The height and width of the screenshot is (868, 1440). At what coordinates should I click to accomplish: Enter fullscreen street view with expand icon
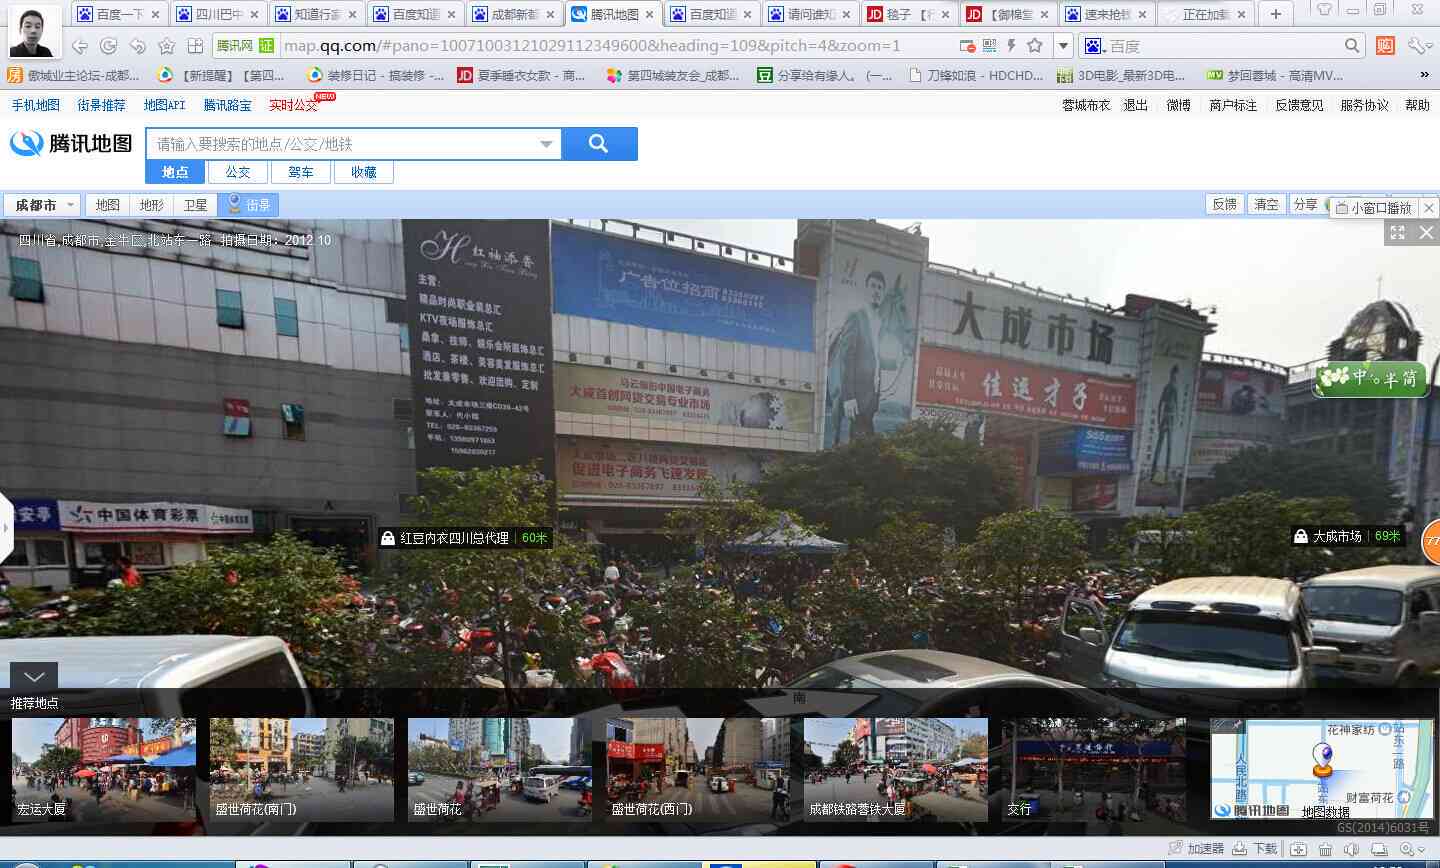tap(1398, 232)
